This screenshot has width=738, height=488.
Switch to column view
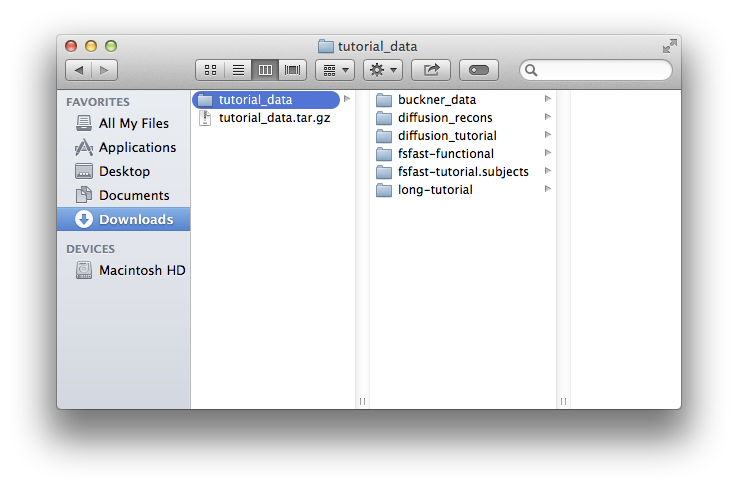coord(265,70)
